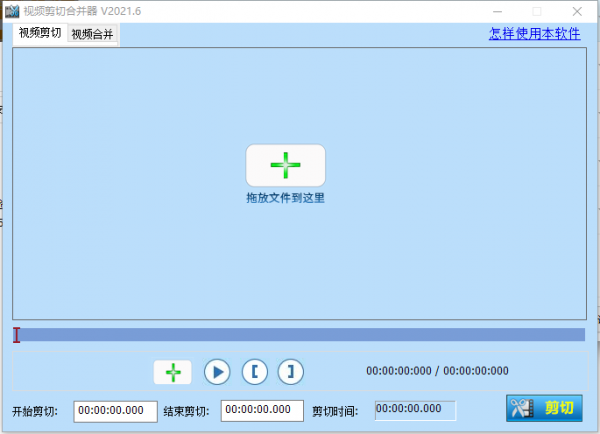Click the large green plus add-file button
The image size is (600, 434).
(285, 165)
